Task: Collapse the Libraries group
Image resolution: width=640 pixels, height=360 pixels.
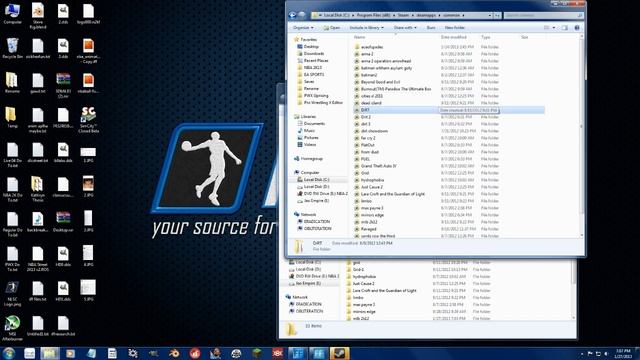Action: pos(308,116)
